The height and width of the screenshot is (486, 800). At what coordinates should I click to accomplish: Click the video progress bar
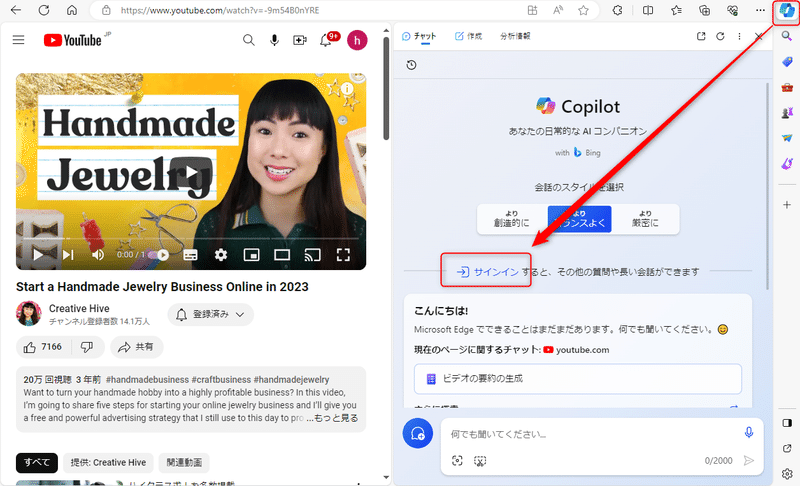click(x=191, y=238)
